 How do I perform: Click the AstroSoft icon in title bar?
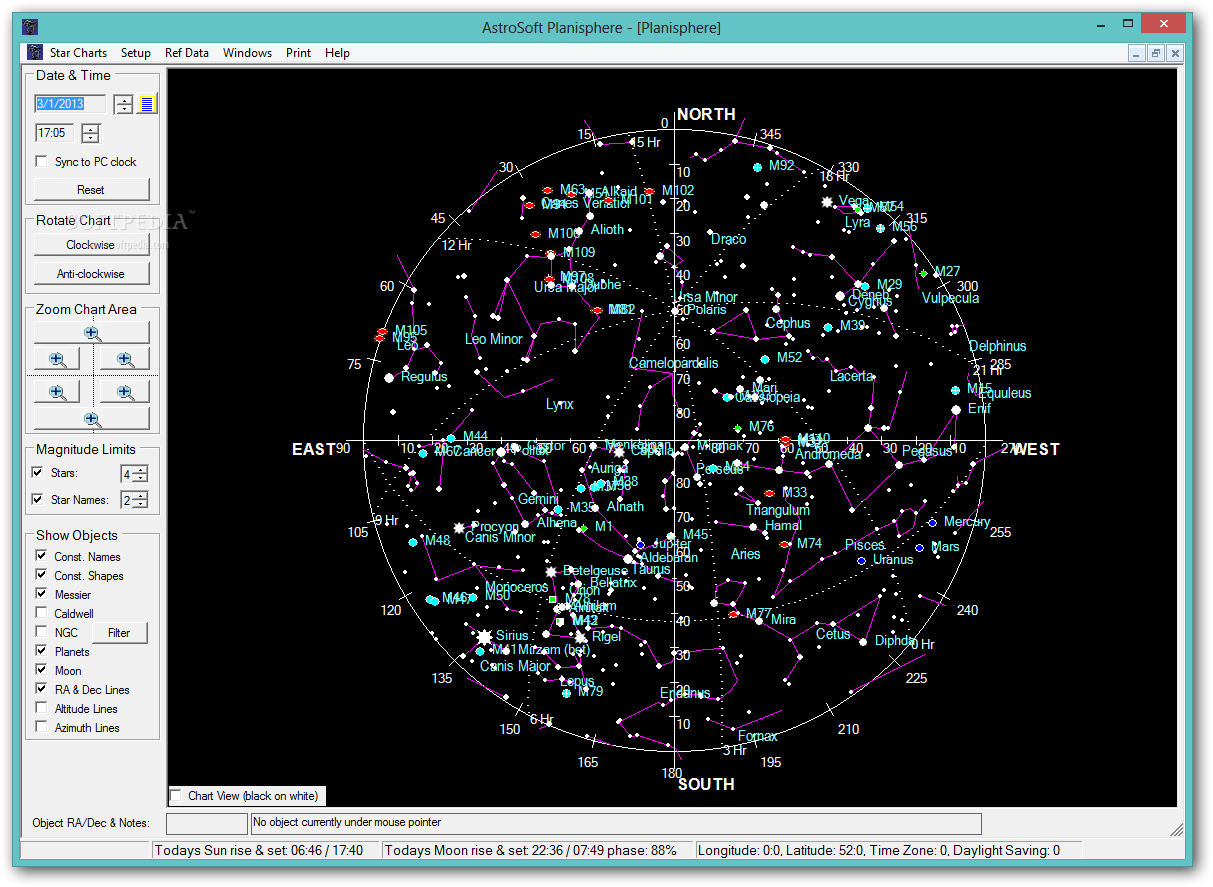pos(30,27)
